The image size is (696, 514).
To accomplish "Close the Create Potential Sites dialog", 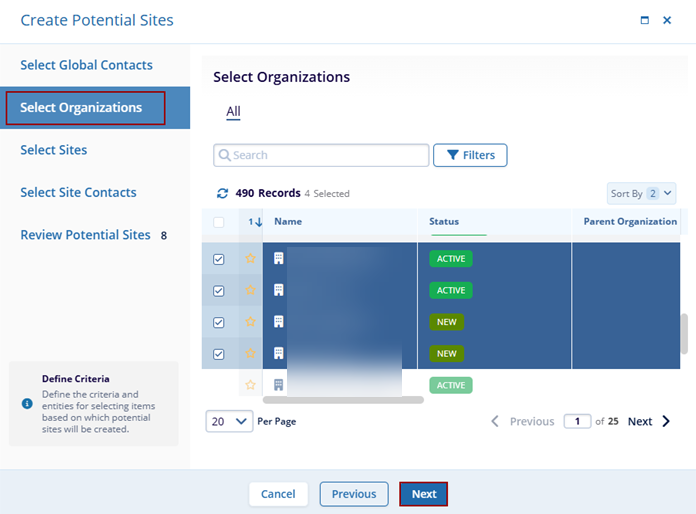I will click(667, 20).
